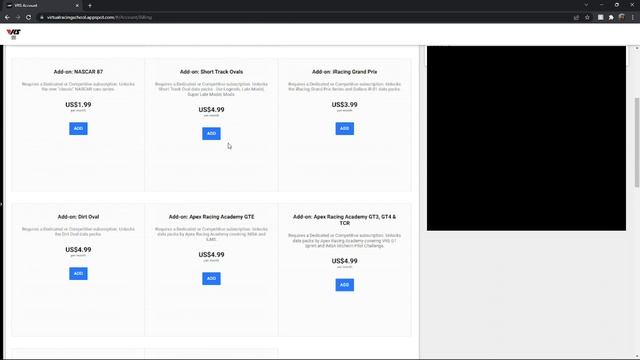Viewport: 640px width, 360px height.
Task: Click the 'Add-on: Dirt Oval' title
Action: (x=78, y=217)
